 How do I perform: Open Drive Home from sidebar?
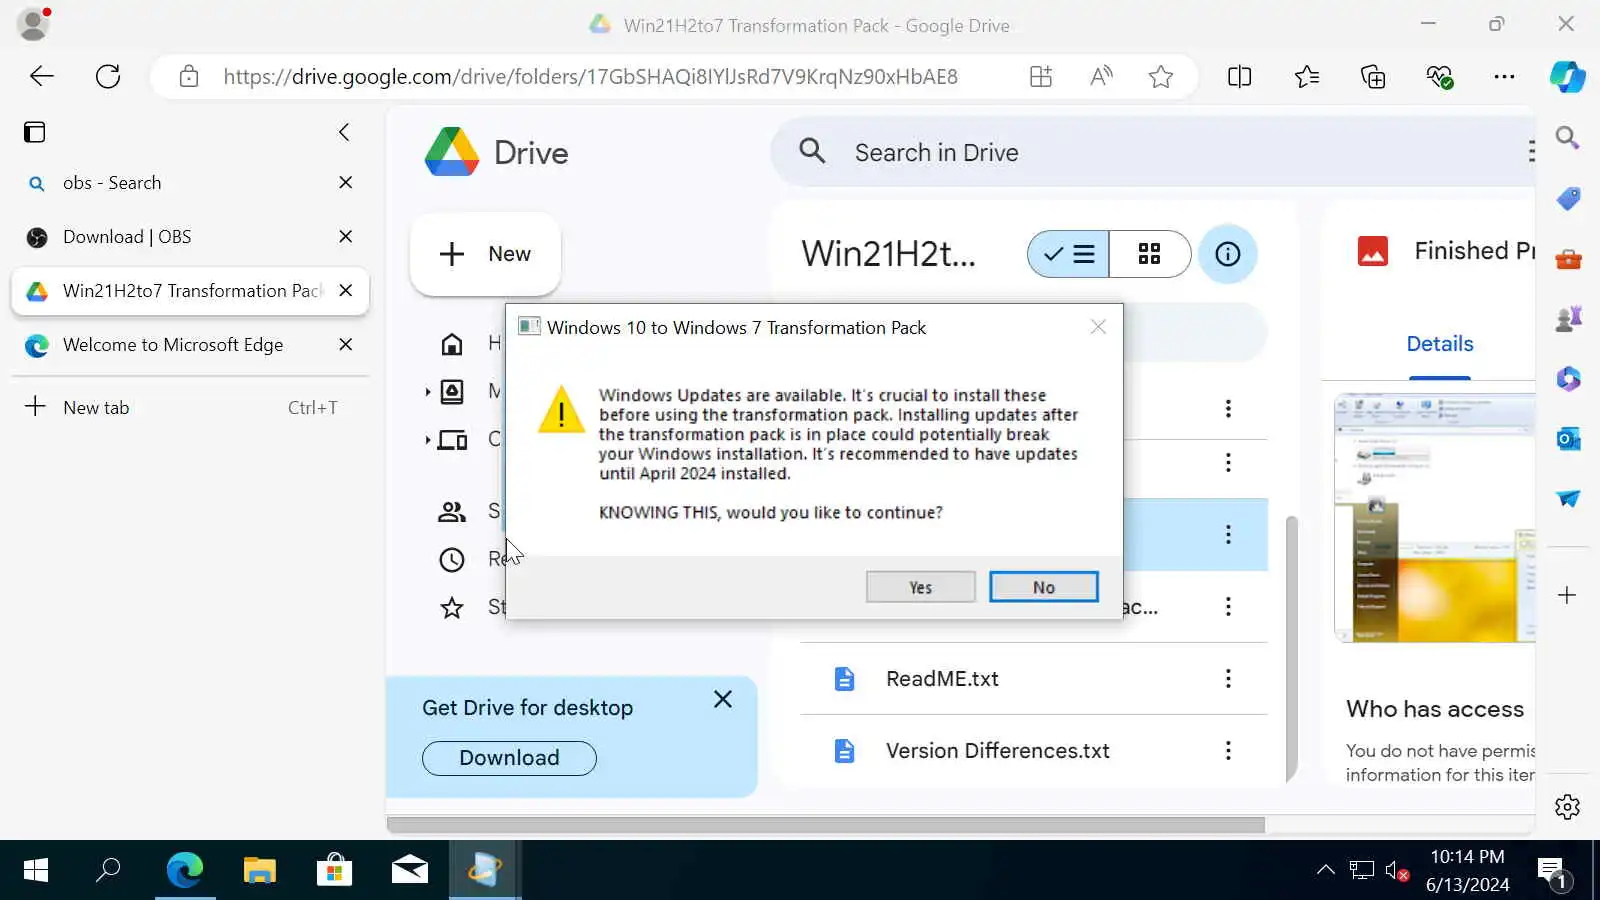point(452,344)
